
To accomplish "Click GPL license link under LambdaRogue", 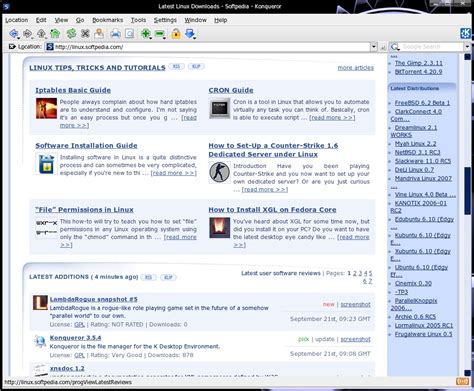I will [79, 324].
